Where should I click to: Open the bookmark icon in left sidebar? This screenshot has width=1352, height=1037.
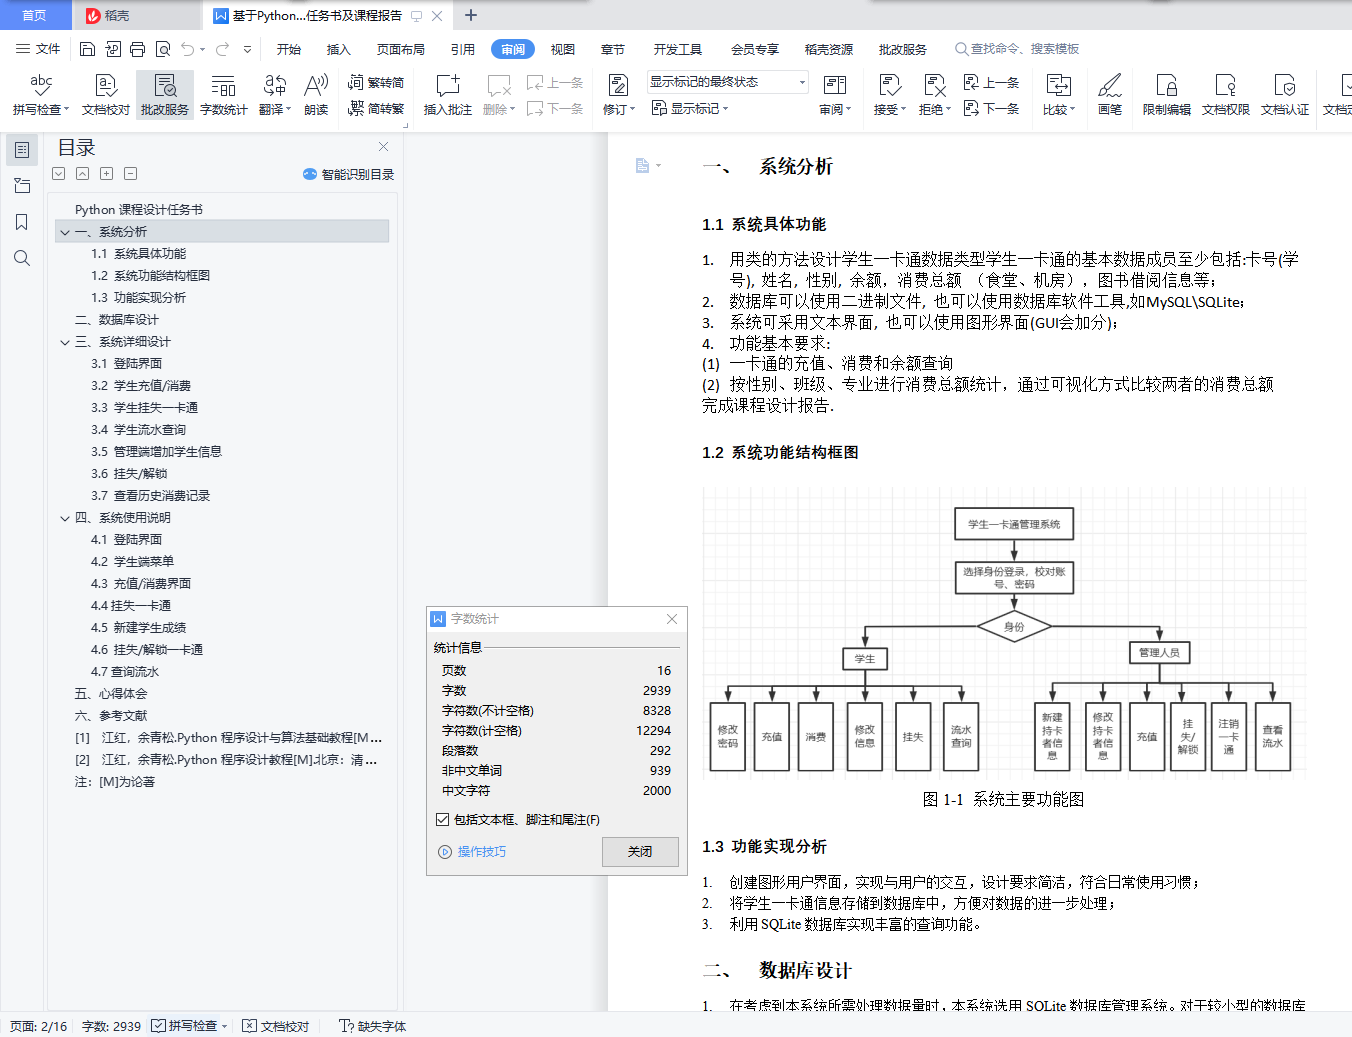pos(22,222)
